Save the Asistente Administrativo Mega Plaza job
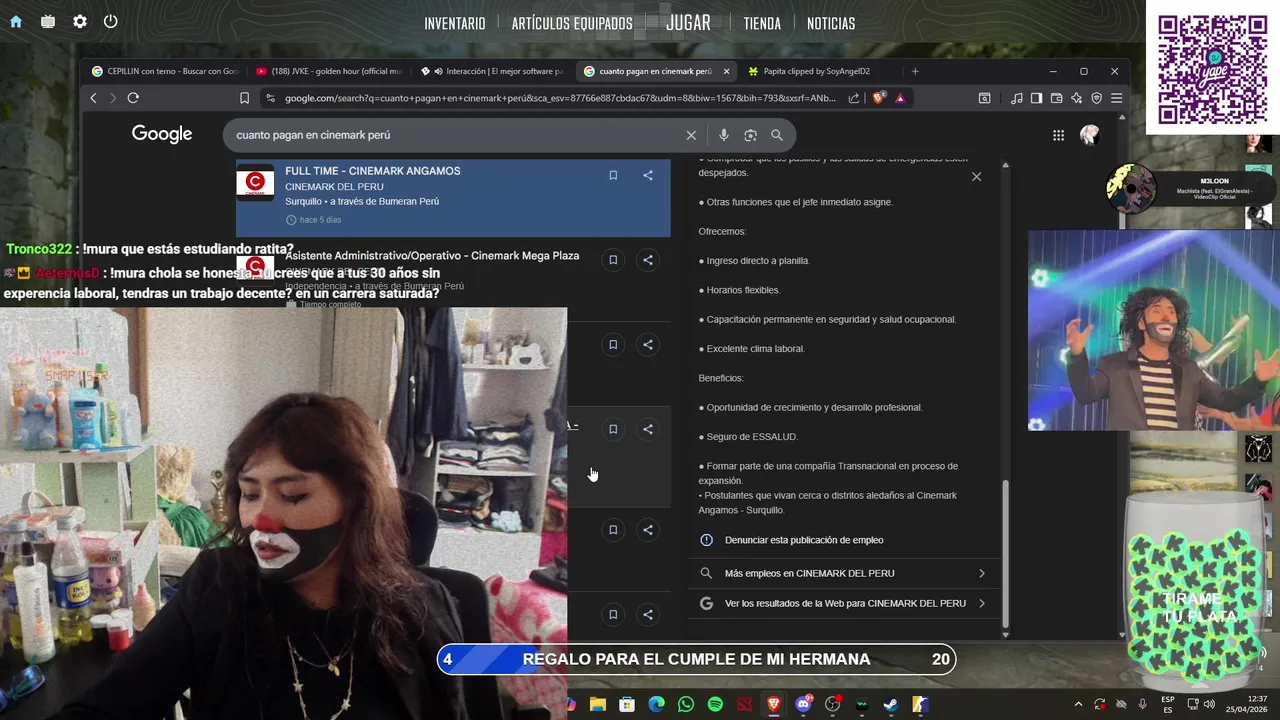Image resolution: width=1280 pixels, height=720 pixels. click(613, 260)
